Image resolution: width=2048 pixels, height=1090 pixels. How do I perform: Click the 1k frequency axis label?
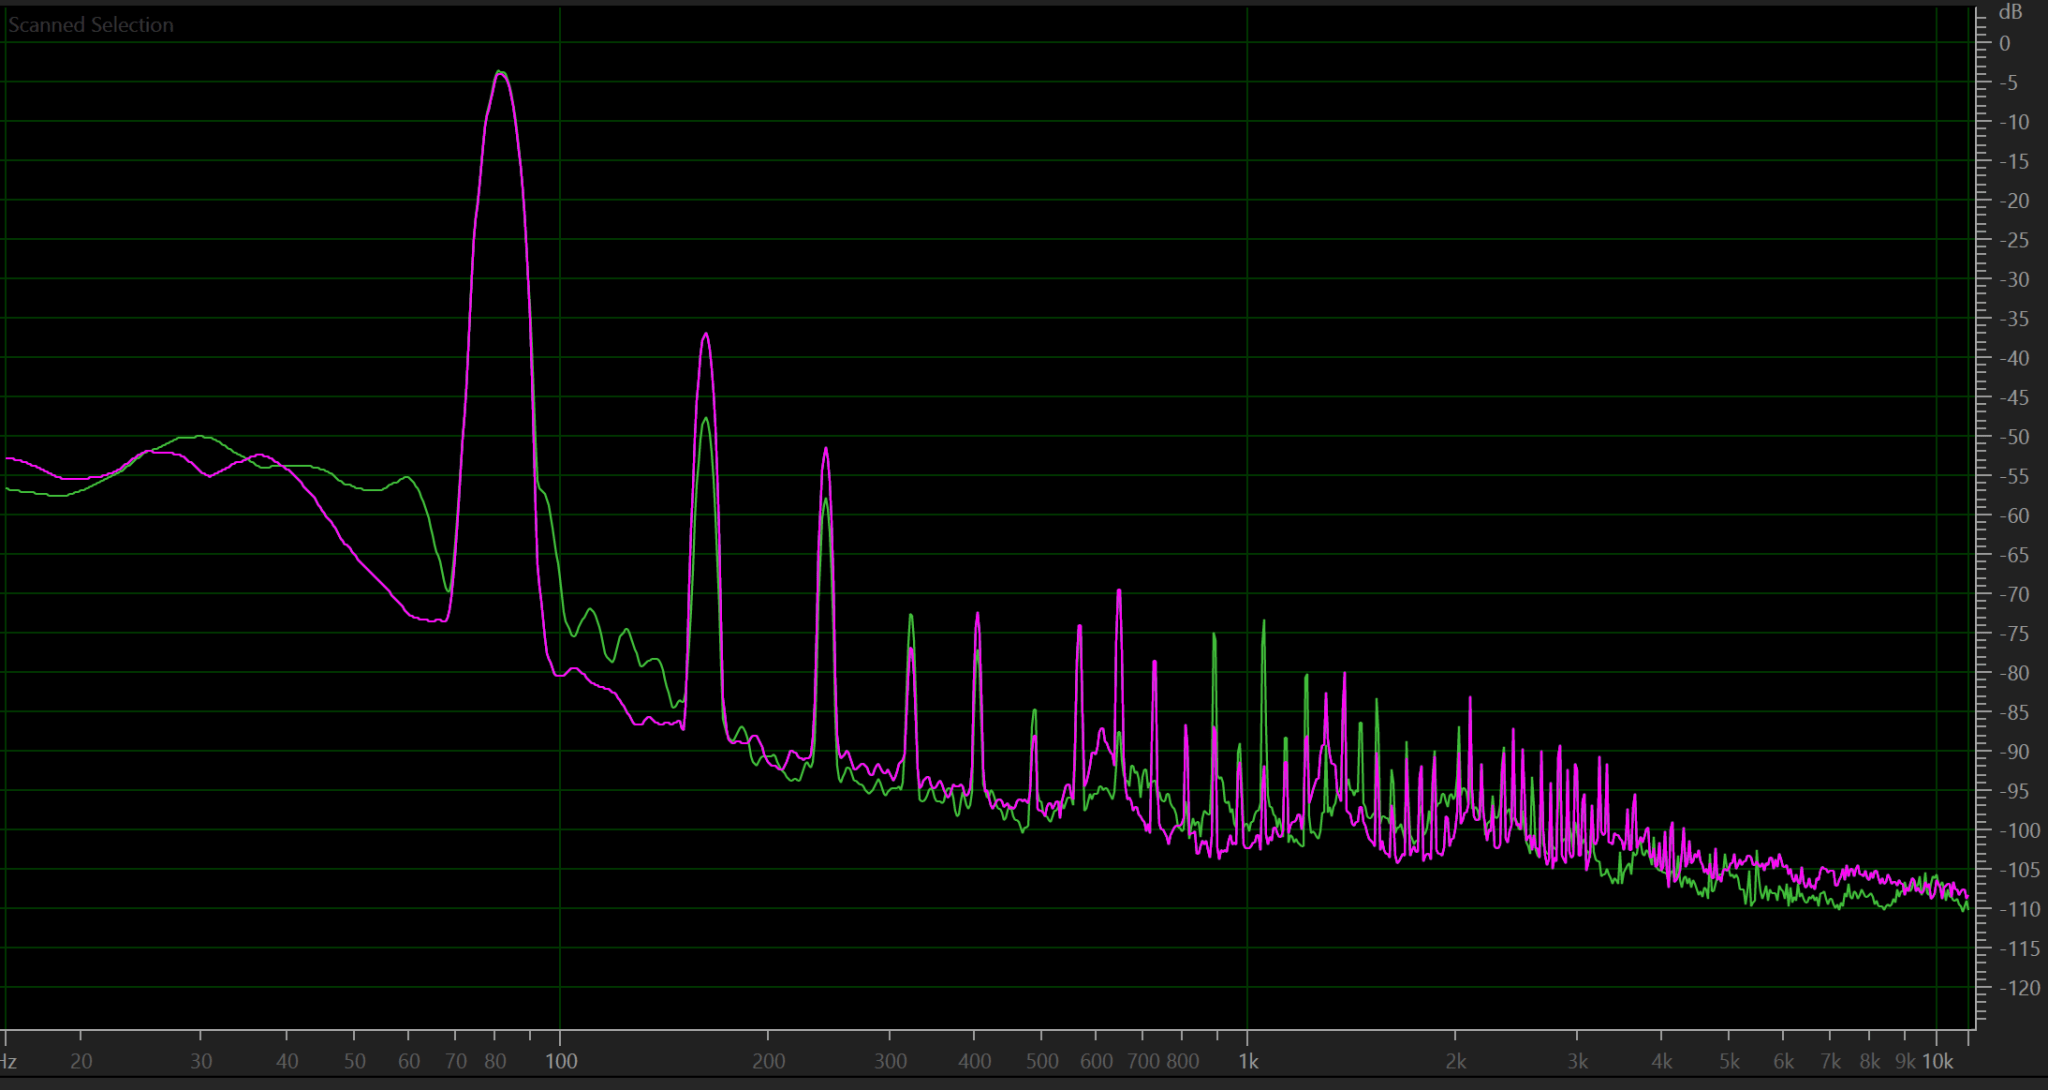point(1248,1061)
